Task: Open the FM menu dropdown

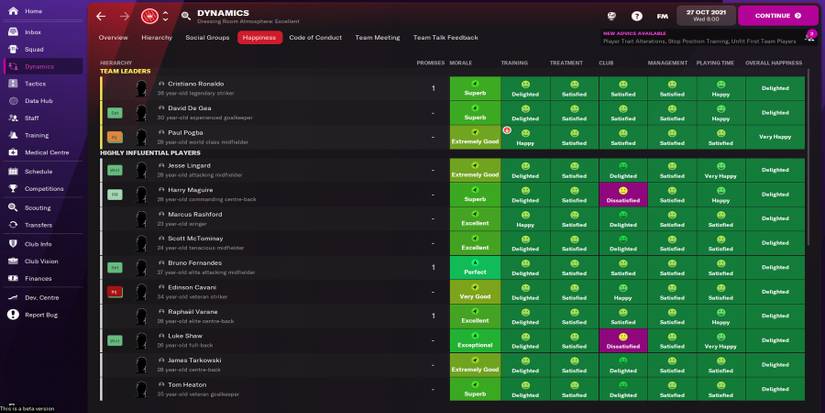Action: click(662, 16)
